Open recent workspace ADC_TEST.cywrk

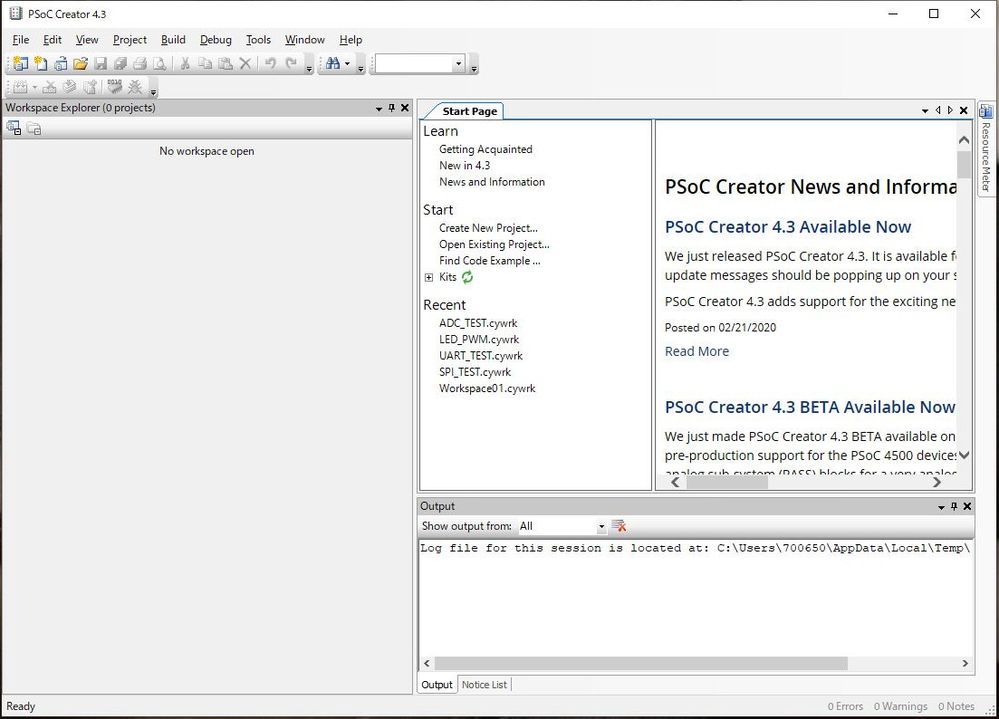coord(478,323)
